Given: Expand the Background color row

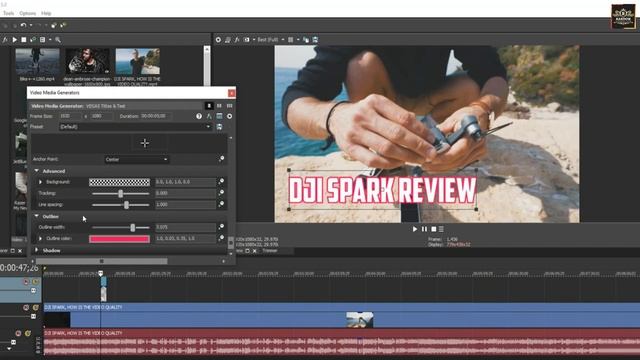Looking at the screenshot, I should 40,182.
